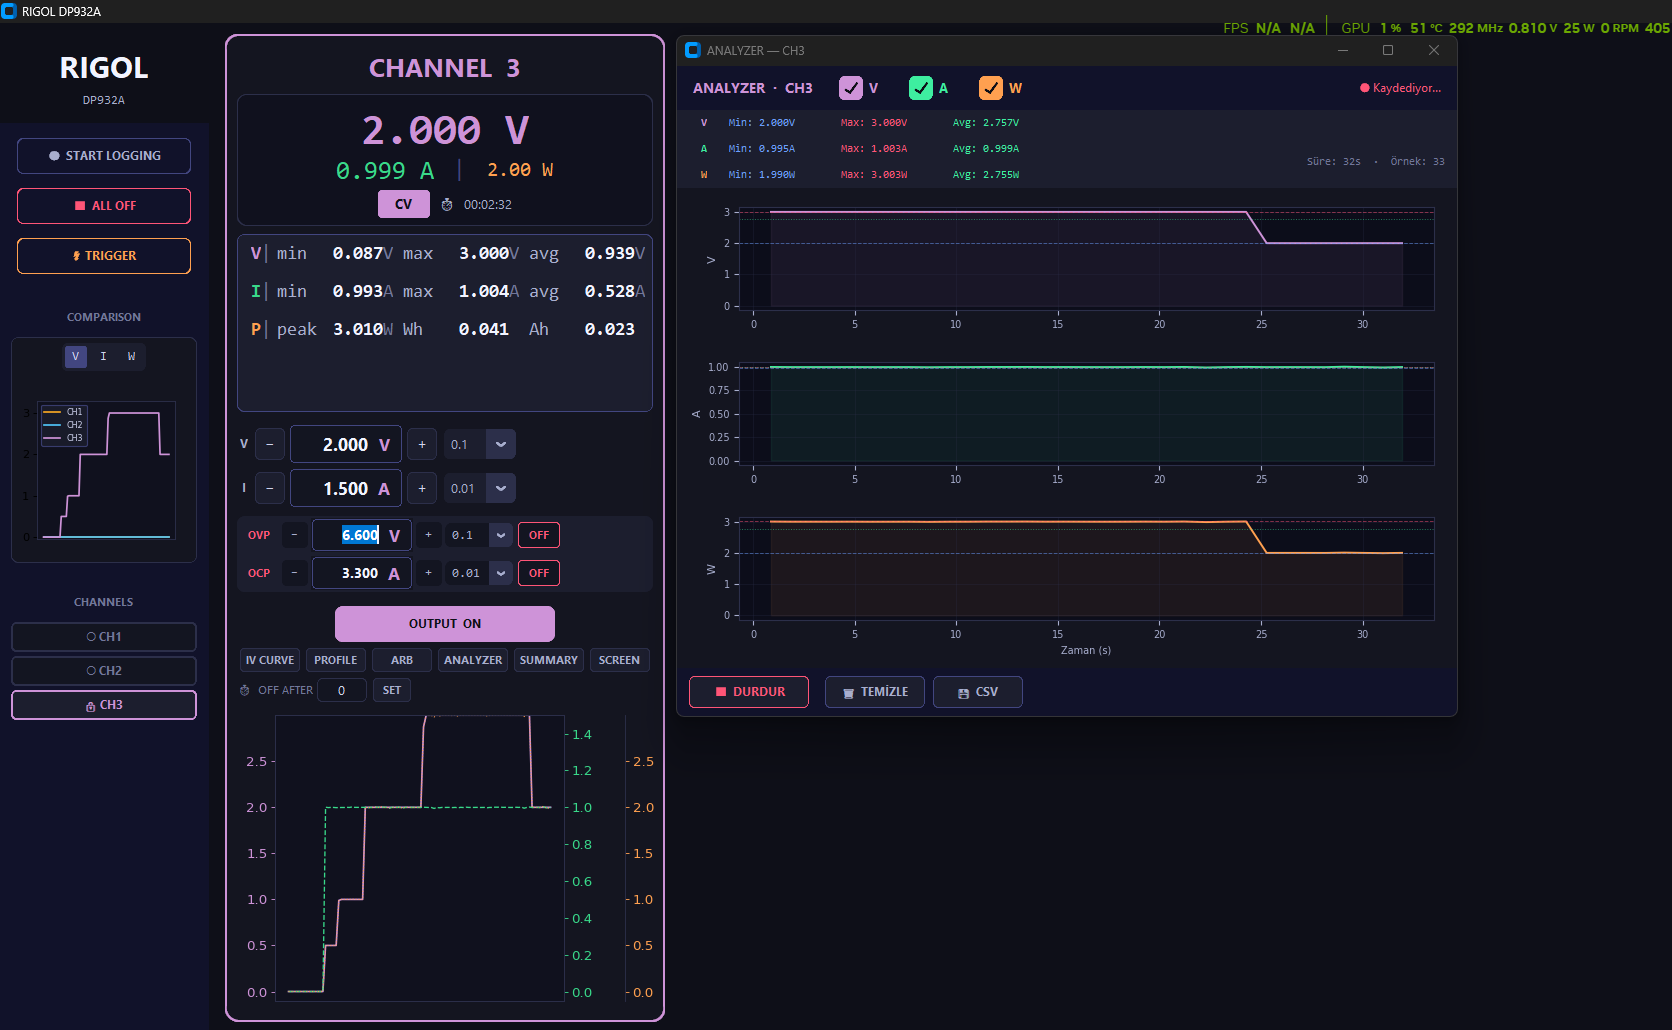Screen dimensions: 1672x1030
Task: Toggle the OVP OFF switch
Action: 538,535
